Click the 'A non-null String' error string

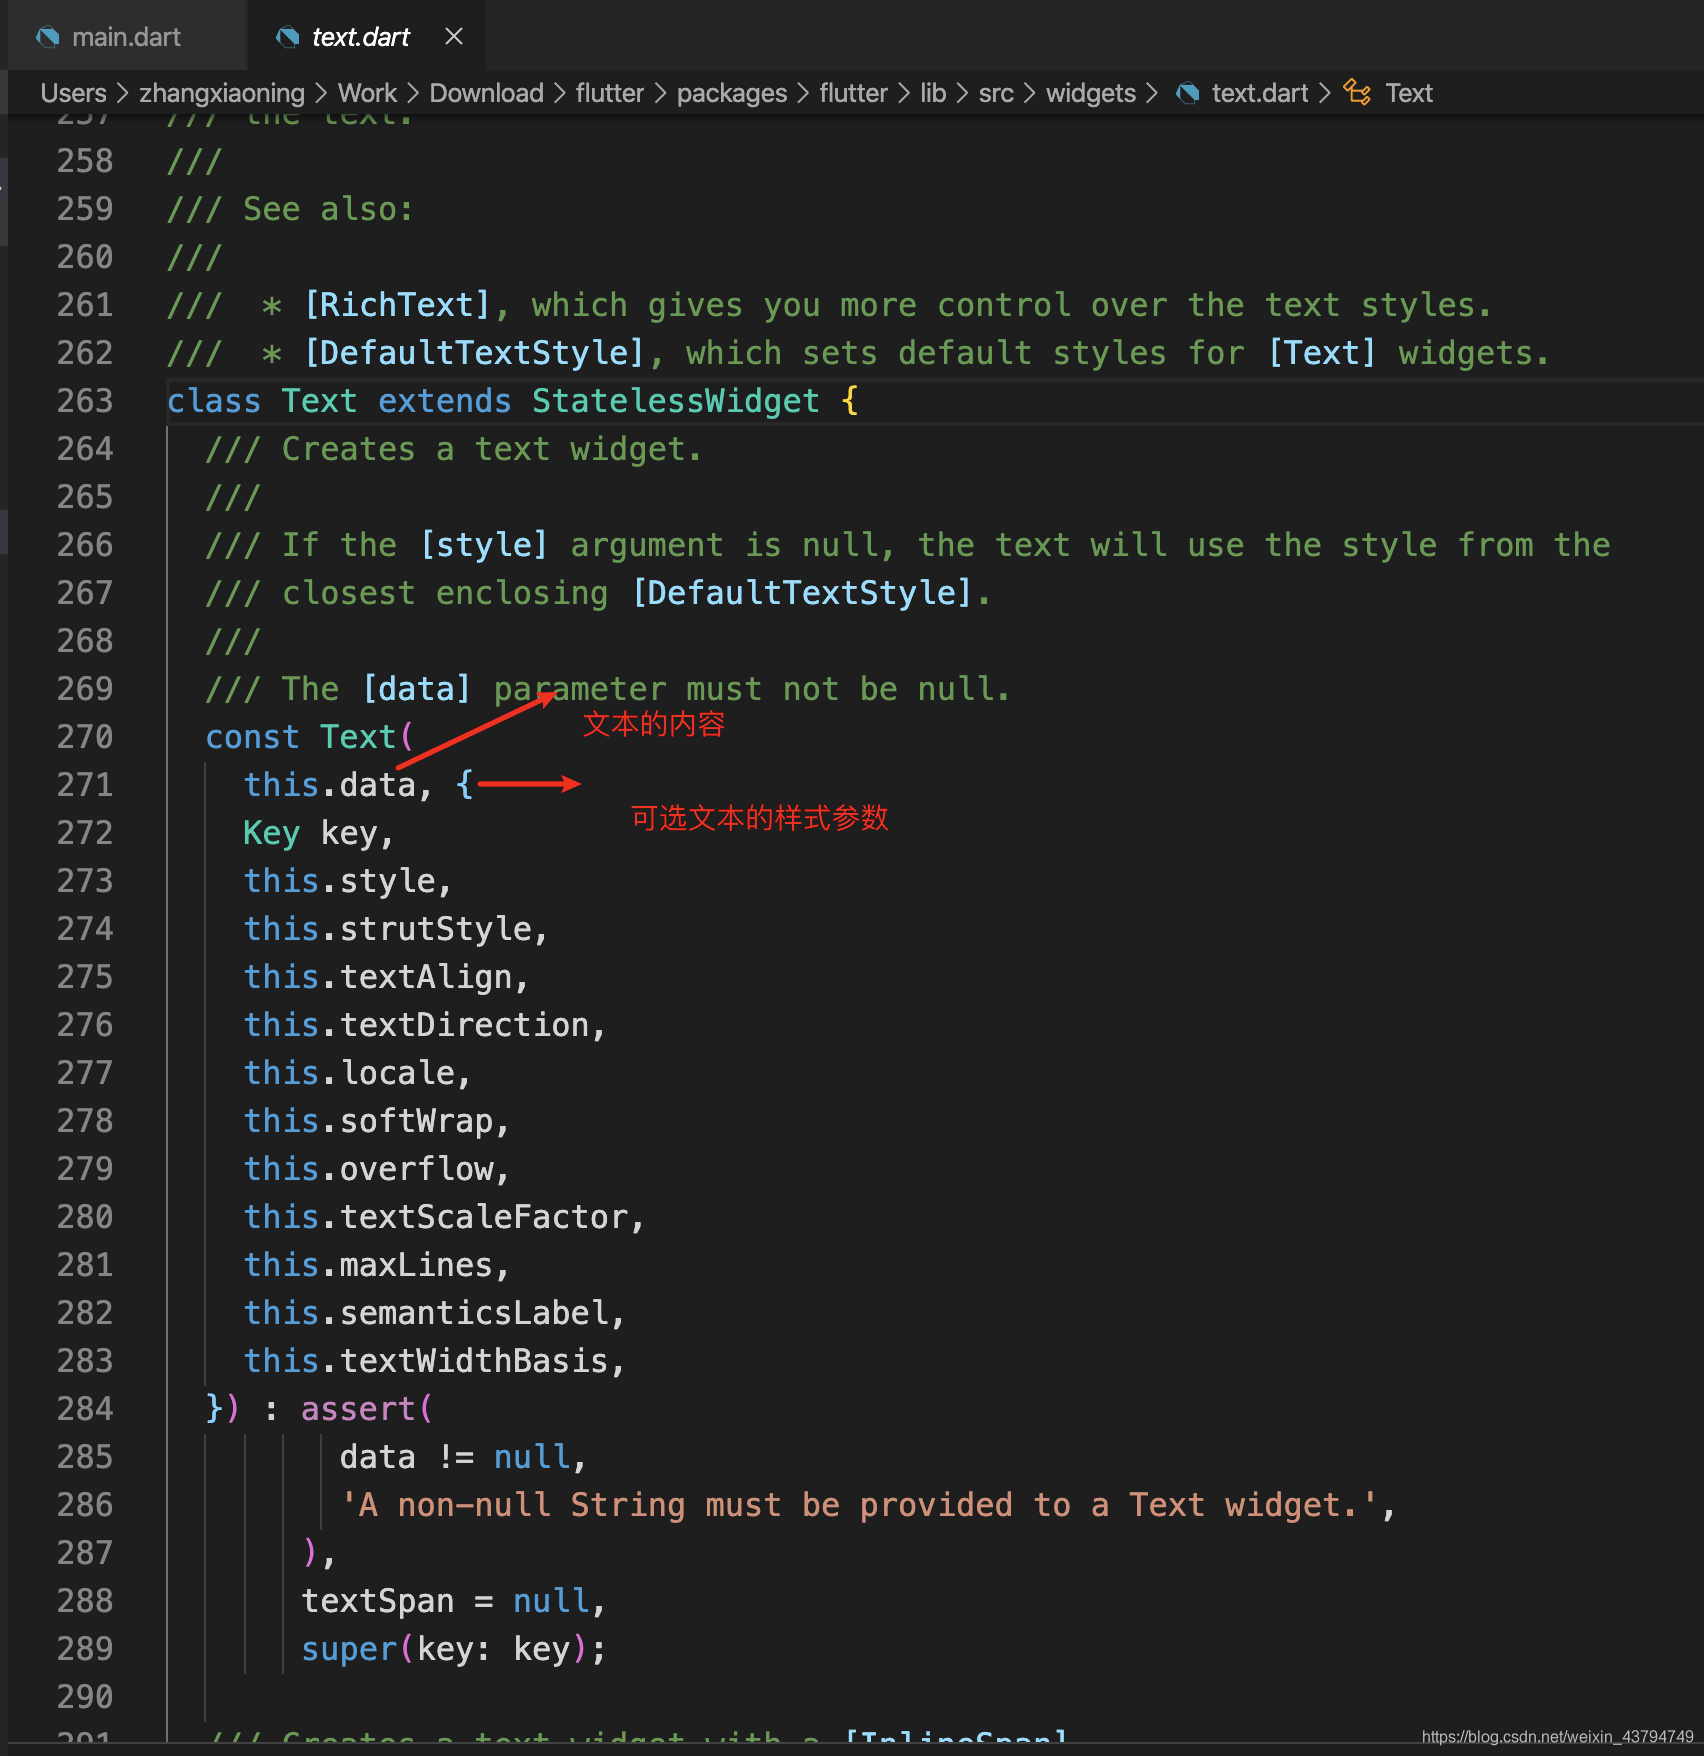pos(859,1505)
